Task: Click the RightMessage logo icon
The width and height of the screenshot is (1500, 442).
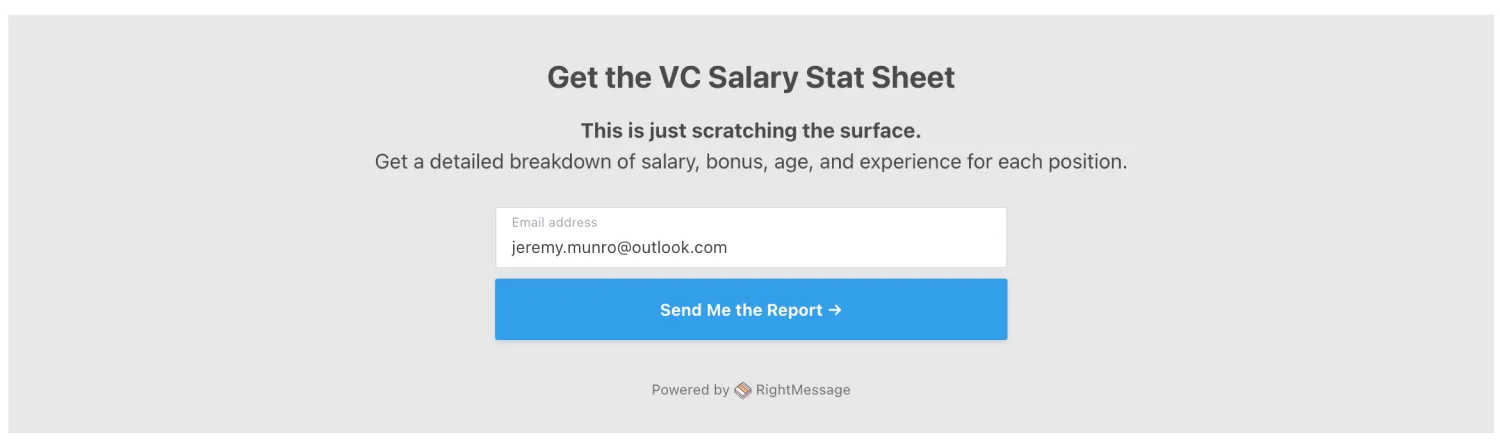Action: pyautogui.click(x=742, y=390)
